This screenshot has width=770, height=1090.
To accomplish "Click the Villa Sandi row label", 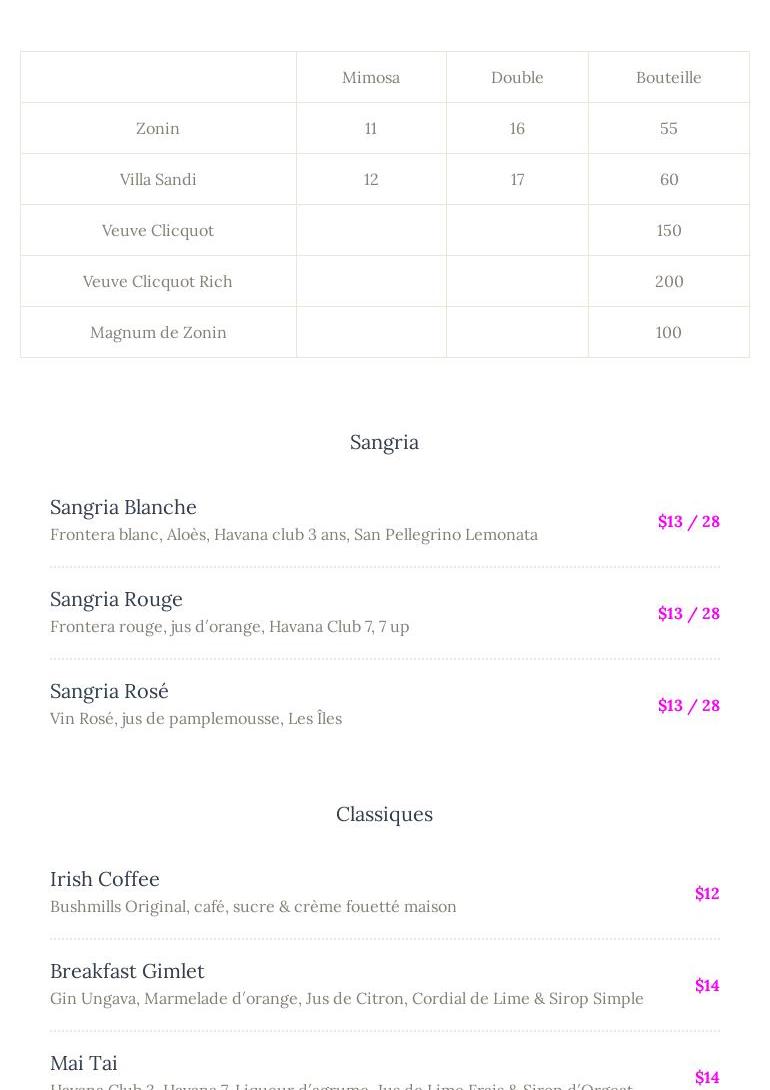I will coord(158,179).
